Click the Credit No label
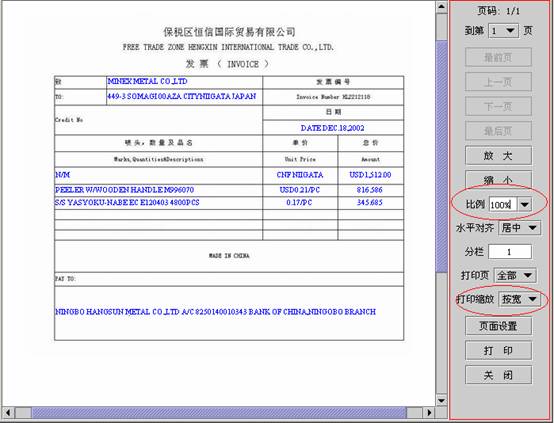The image size is (554, 423). pos(69,120)
